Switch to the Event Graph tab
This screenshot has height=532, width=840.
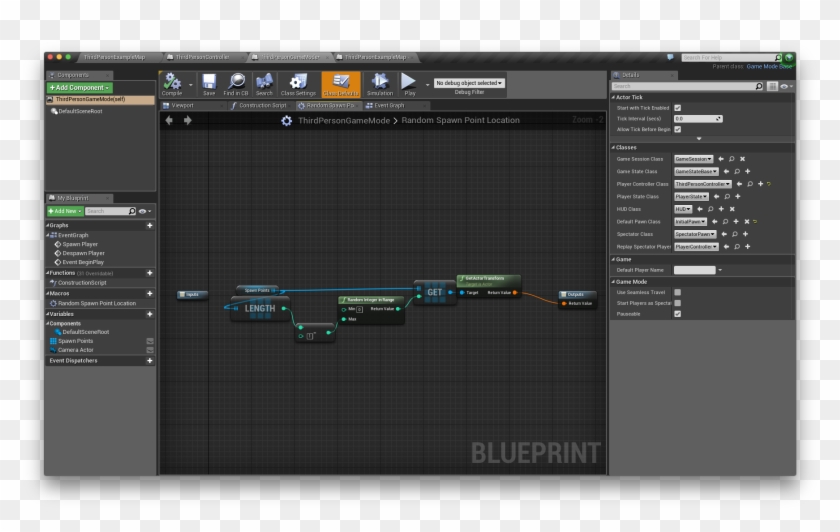point(386,105)
